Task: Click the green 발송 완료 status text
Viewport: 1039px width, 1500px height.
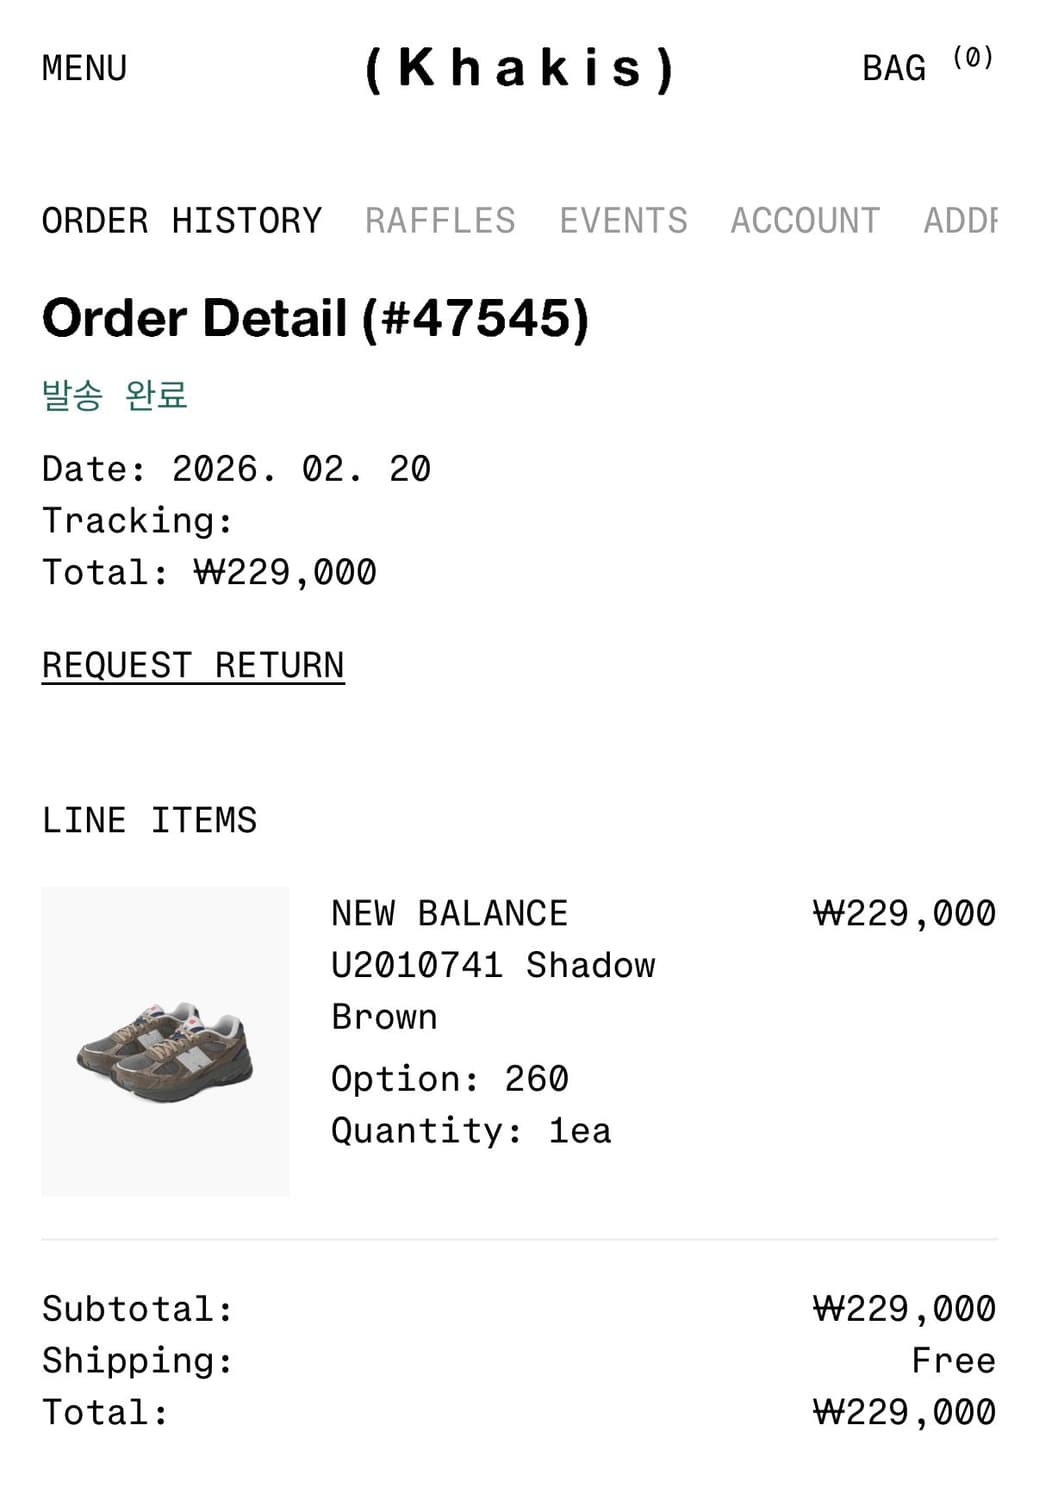Action: (x=114, y=395)
